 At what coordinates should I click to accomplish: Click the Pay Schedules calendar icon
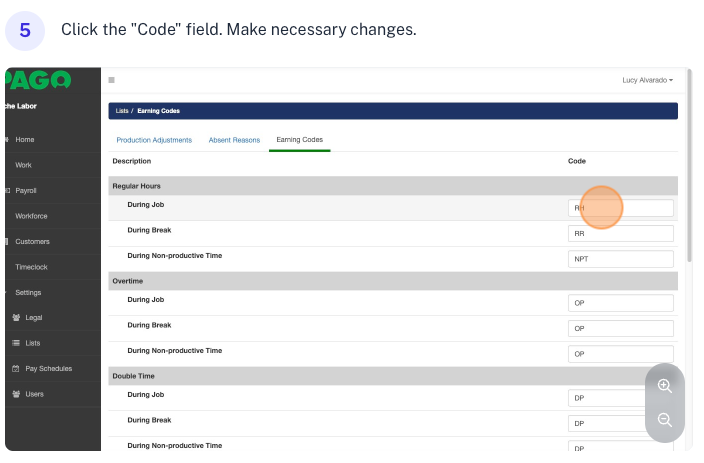click(16, 369)
